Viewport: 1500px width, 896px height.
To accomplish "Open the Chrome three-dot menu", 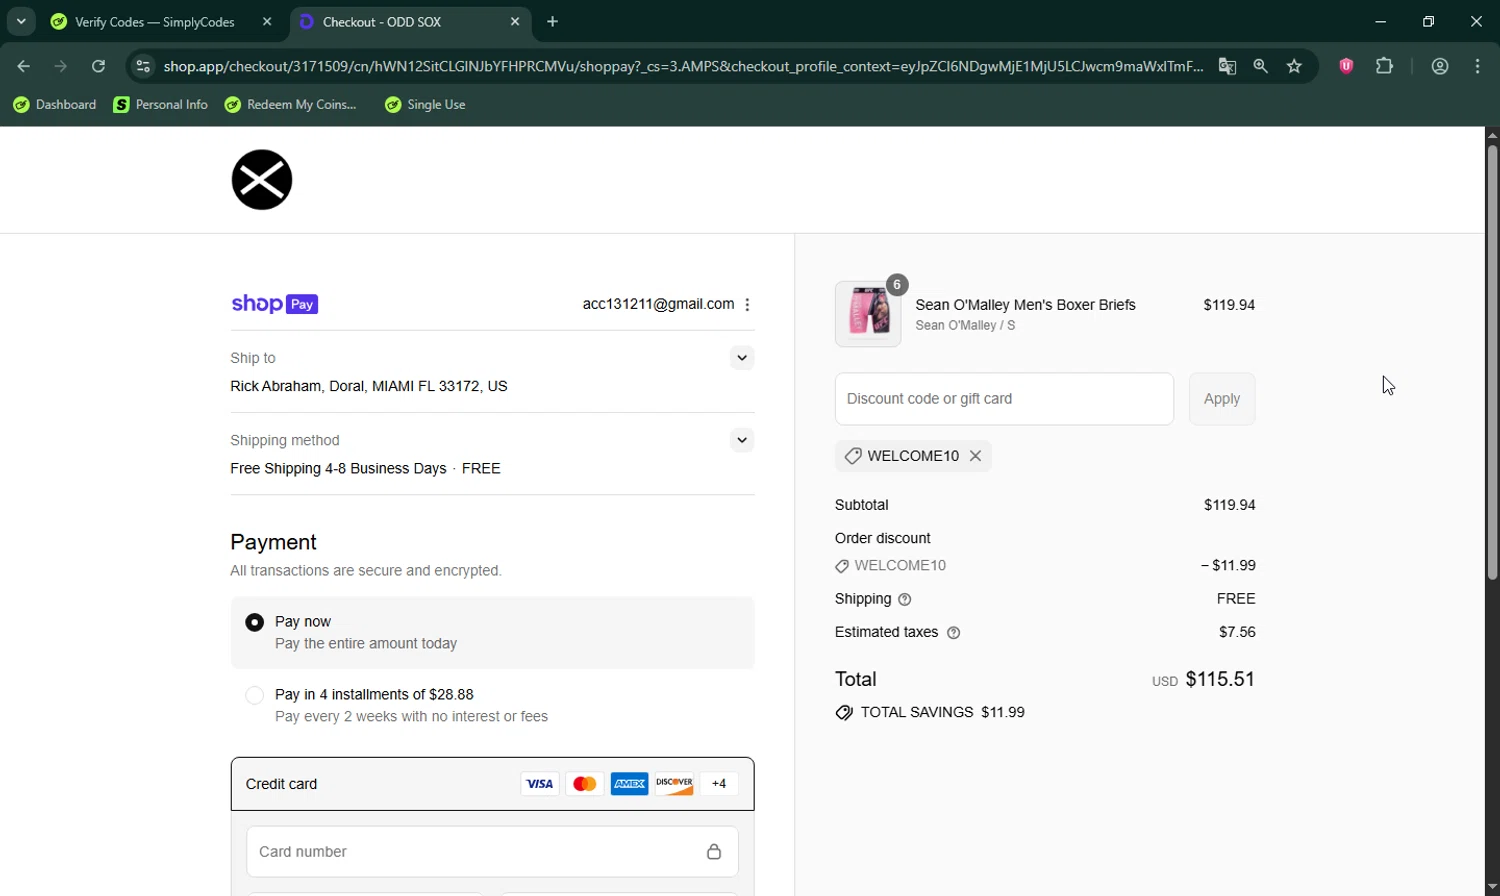I will tap(1478, 67).
